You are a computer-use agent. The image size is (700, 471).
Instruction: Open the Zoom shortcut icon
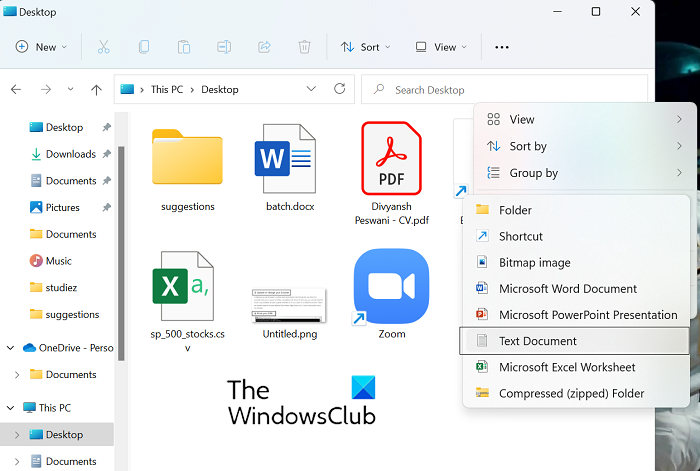[391, 286]
